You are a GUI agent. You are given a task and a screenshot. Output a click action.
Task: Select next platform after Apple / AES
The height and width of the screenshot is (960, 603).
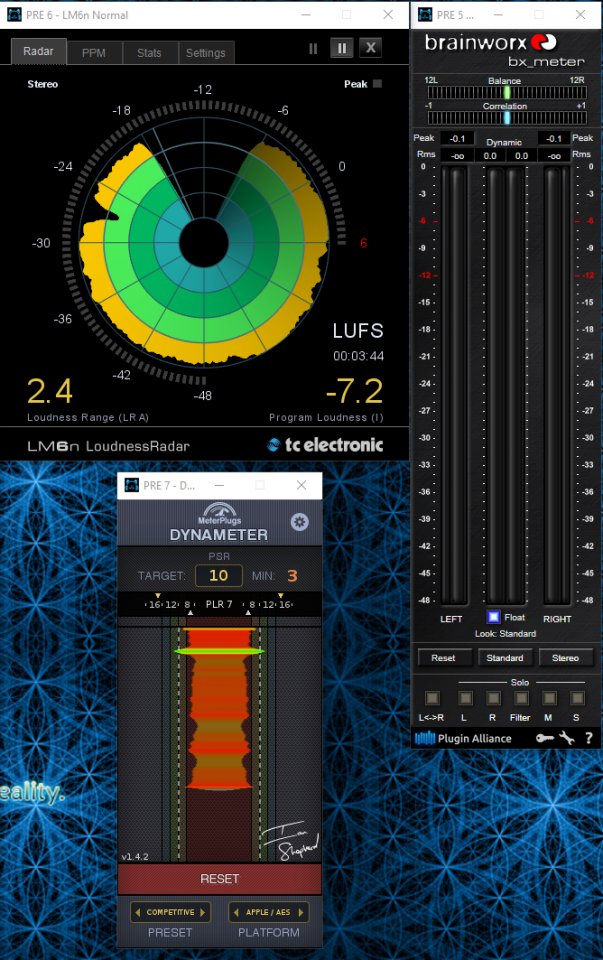301,912
